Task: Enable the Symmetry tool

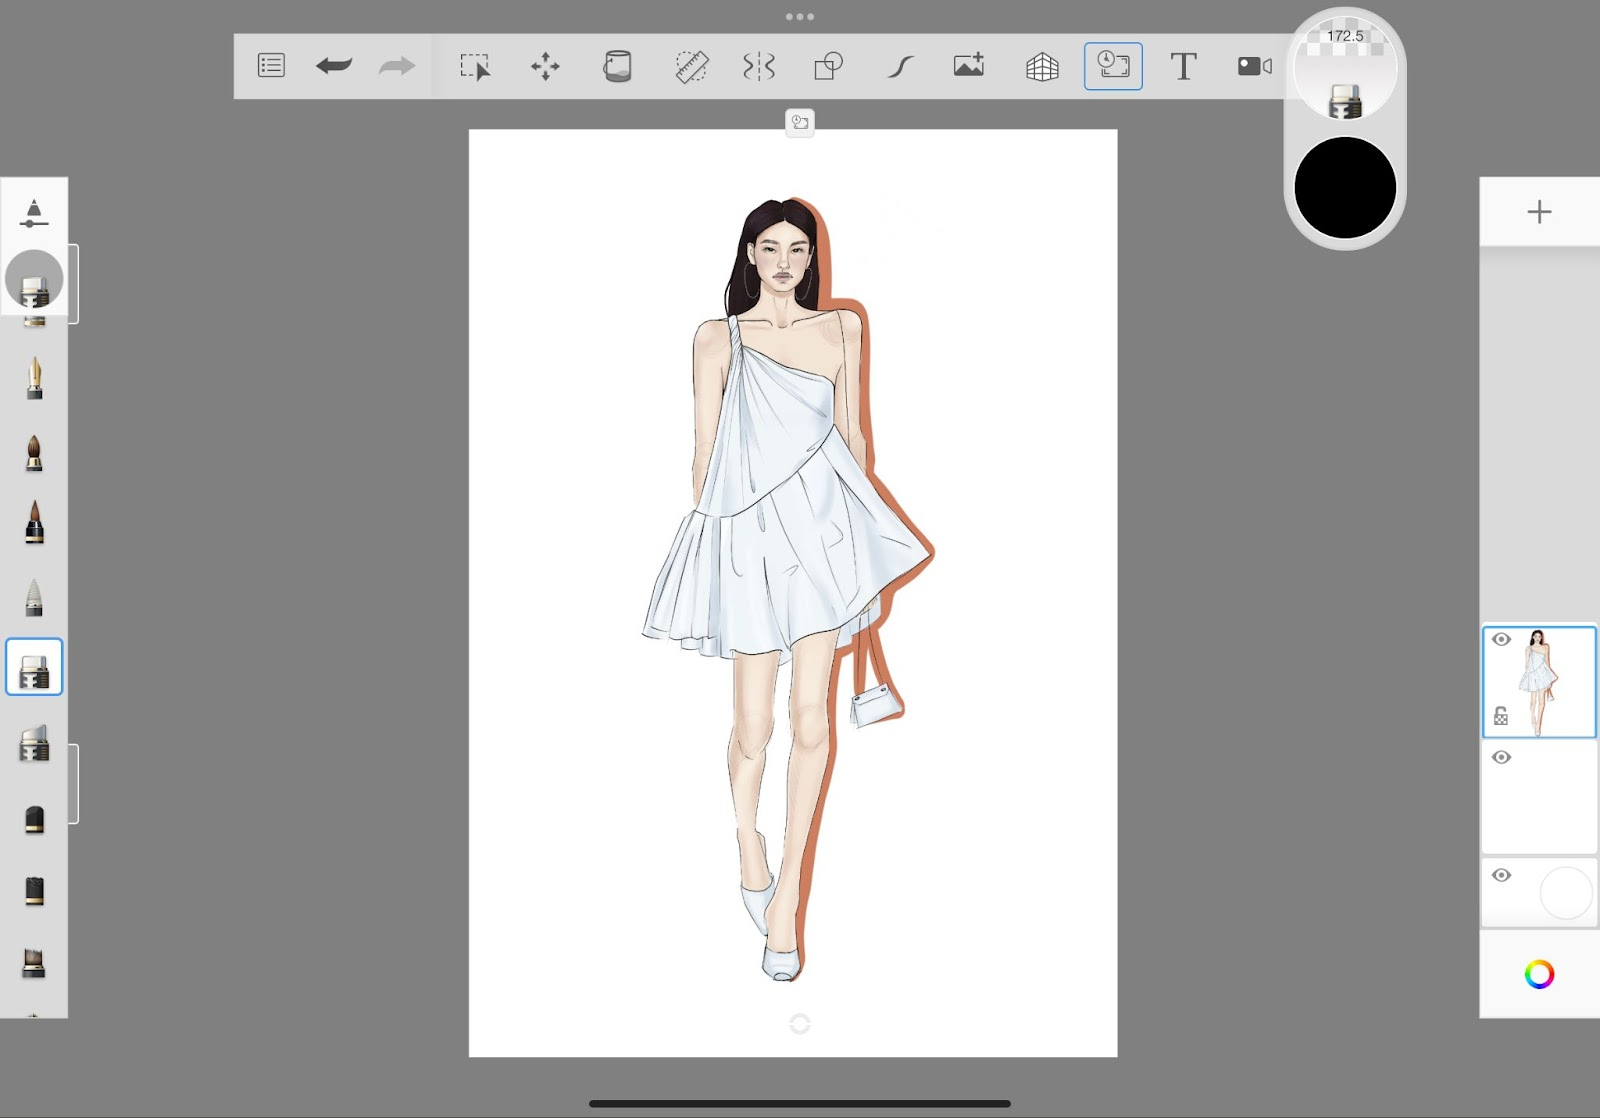Action: point(759,66)
